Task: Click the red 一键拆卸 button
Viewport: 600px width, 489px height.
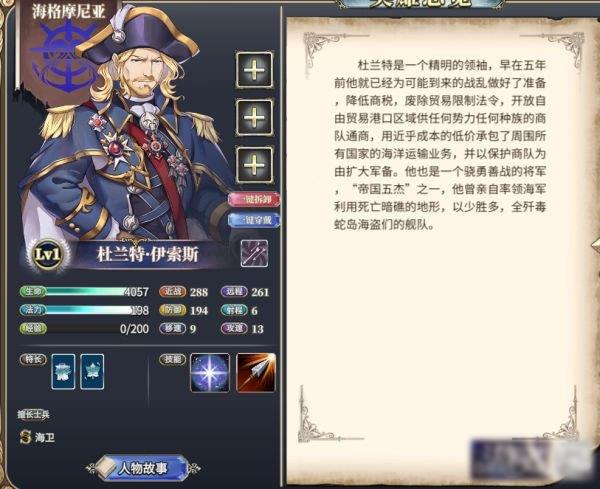Action: tap(254, 199)
